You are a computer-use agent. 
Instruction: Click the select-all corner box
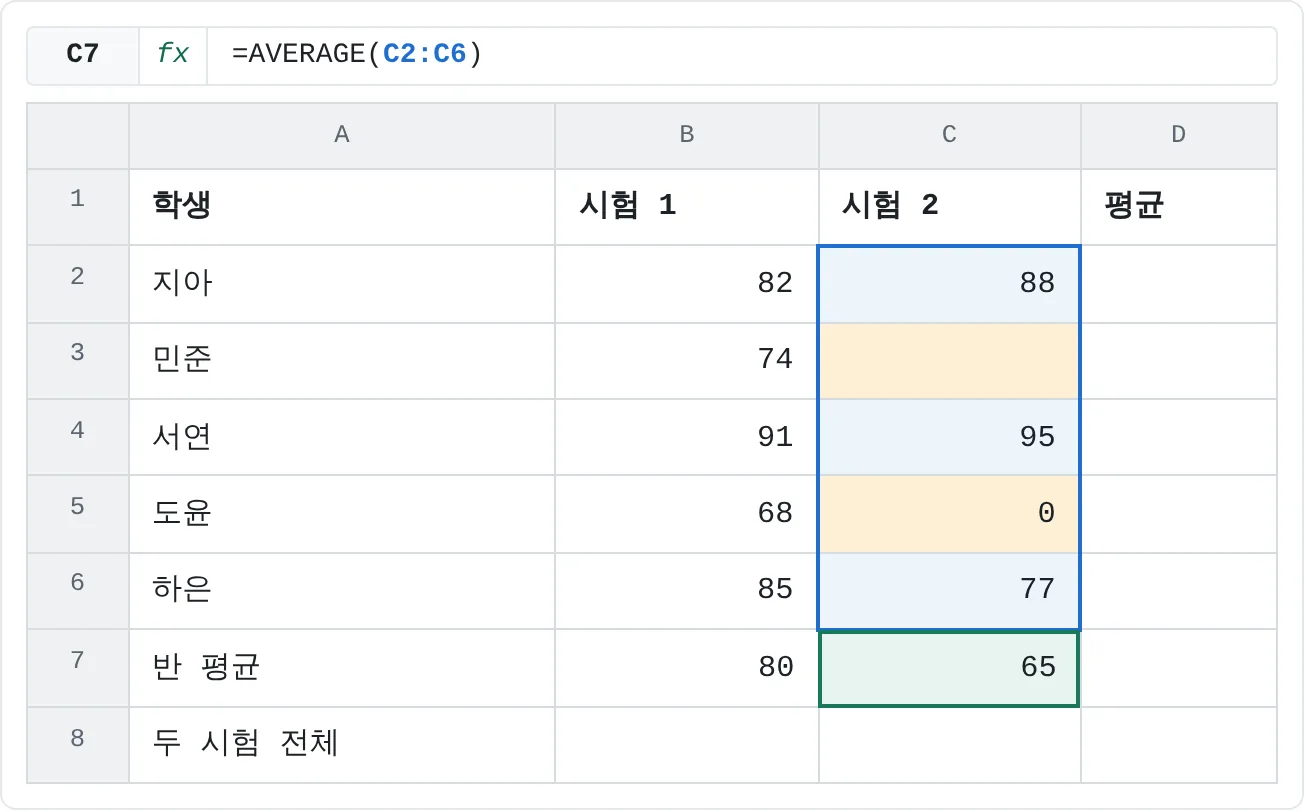[x=78, y=135]
